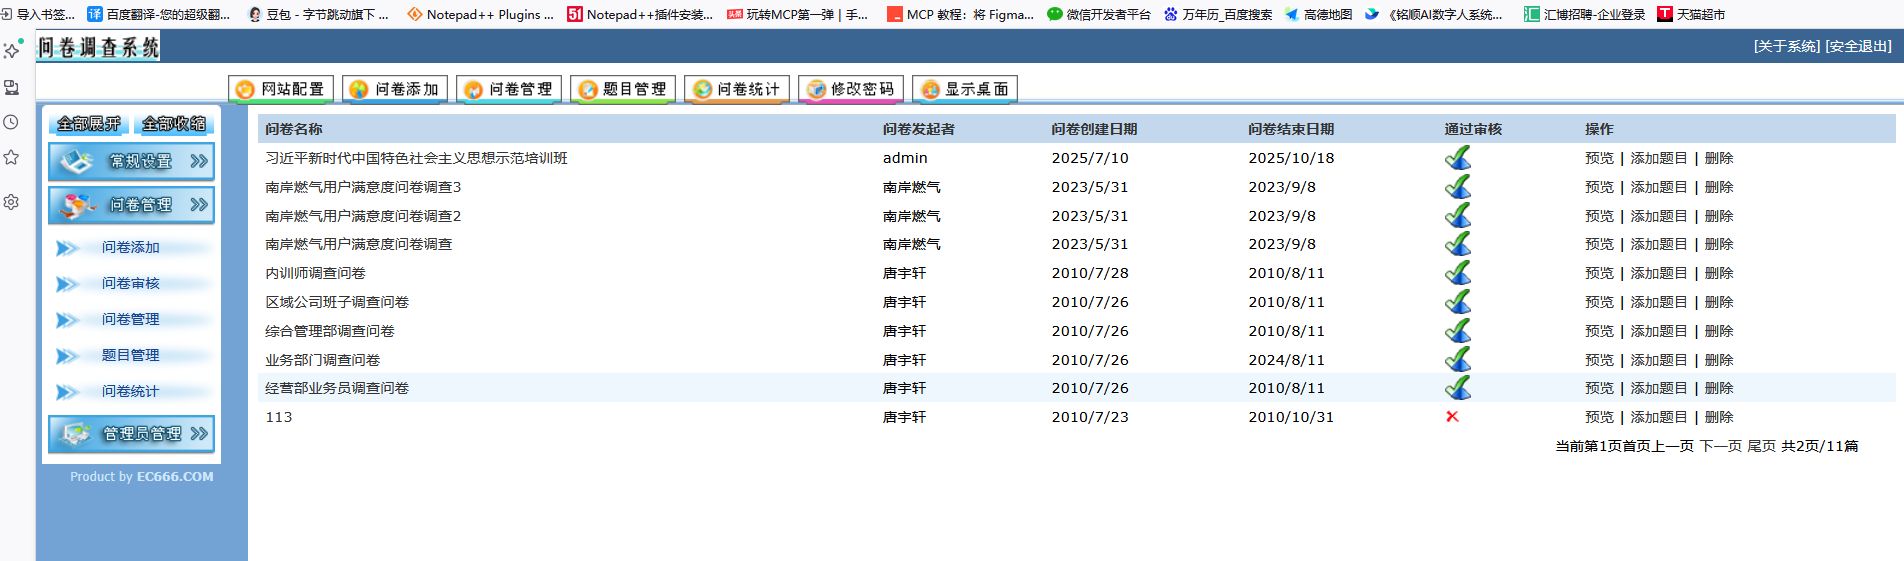Delete the 经营部业务员调查问卷 survey
Screen dimensions: 1904x561
pyautogui.click(x=1719, y=388)
